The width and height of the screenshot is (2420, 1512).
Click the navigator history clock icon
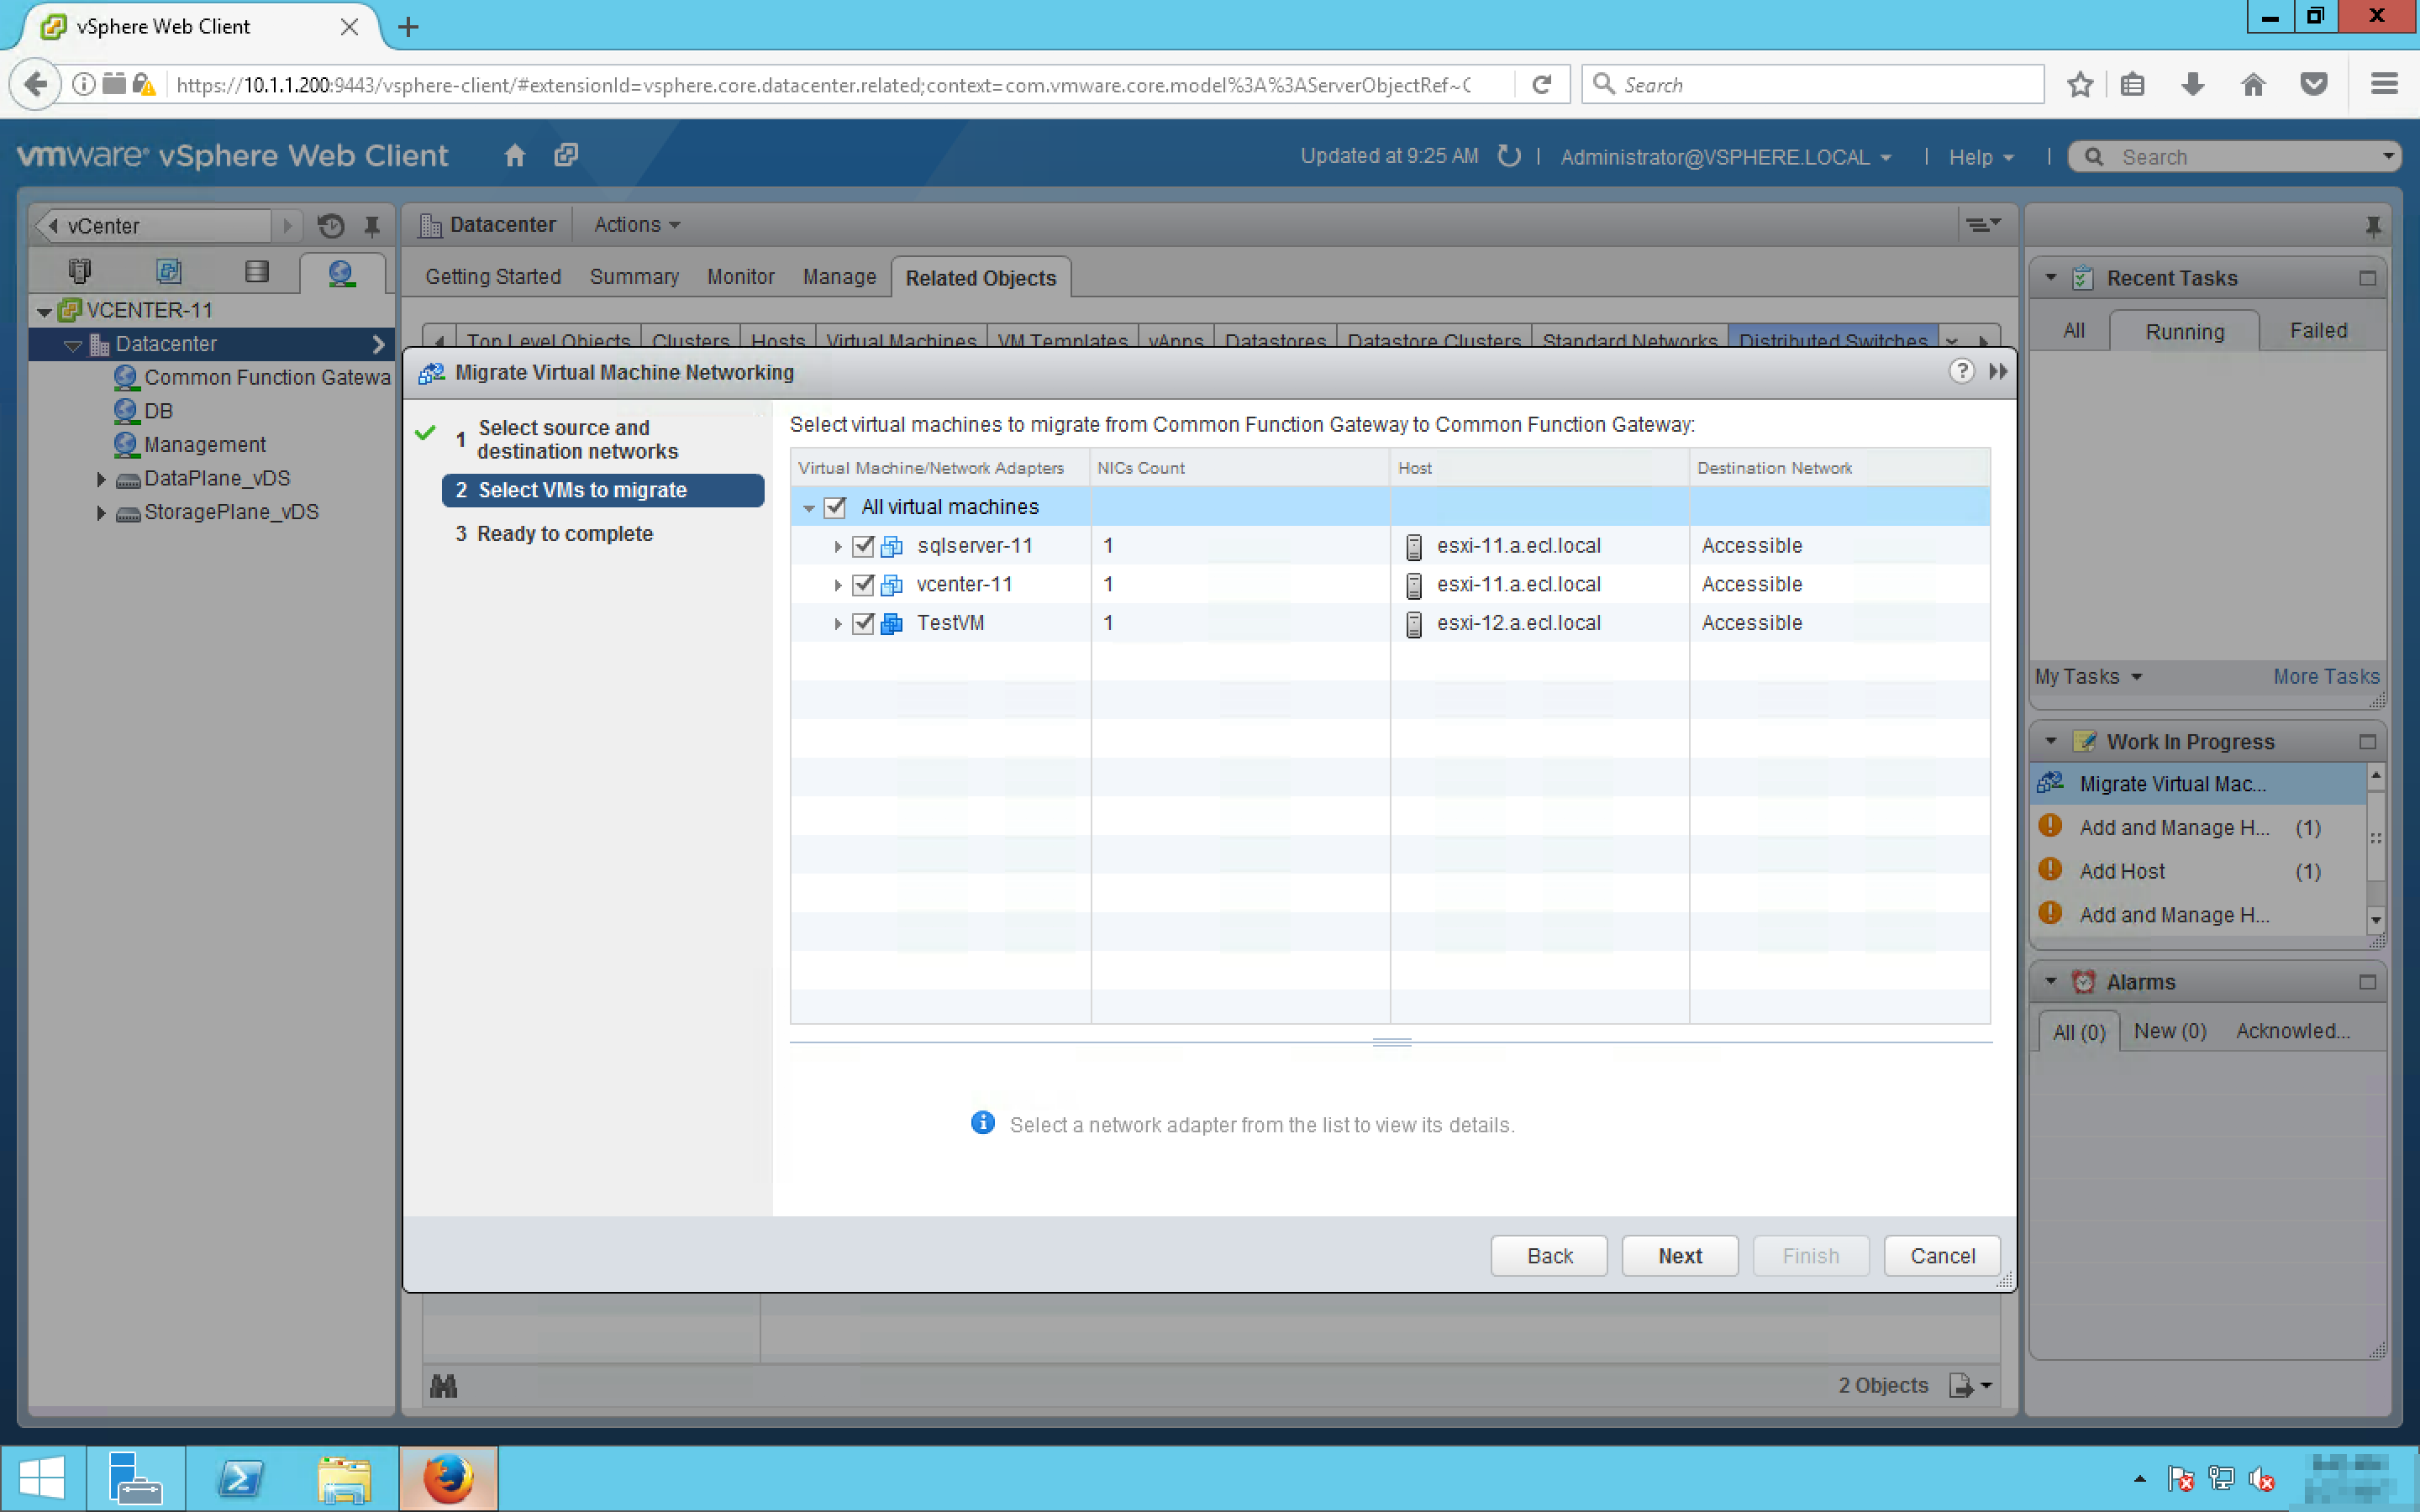tap(331, 226)
